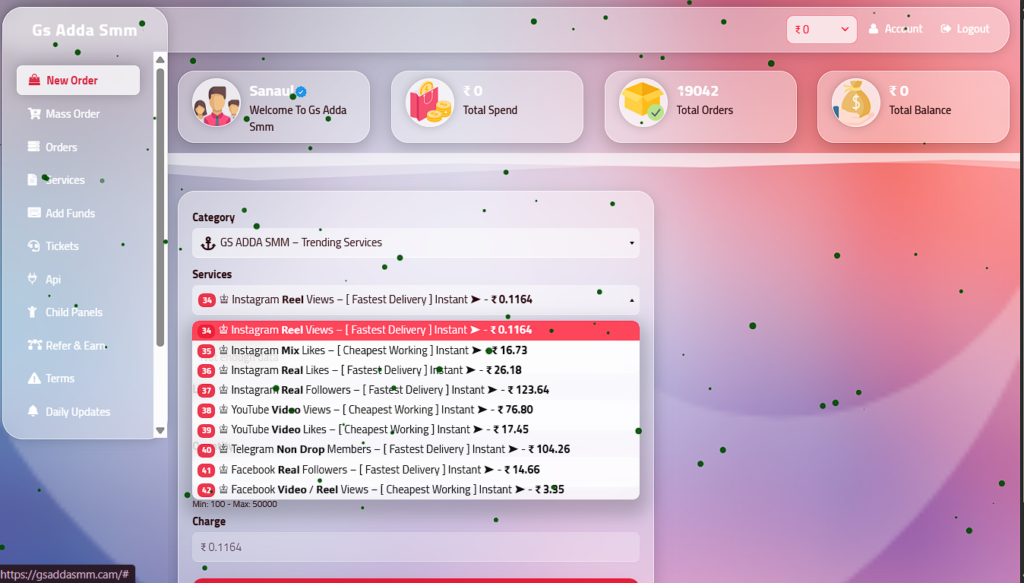Click the Total Orders box icon
This screenshot has height=583, width=1024.
(642, 102)
